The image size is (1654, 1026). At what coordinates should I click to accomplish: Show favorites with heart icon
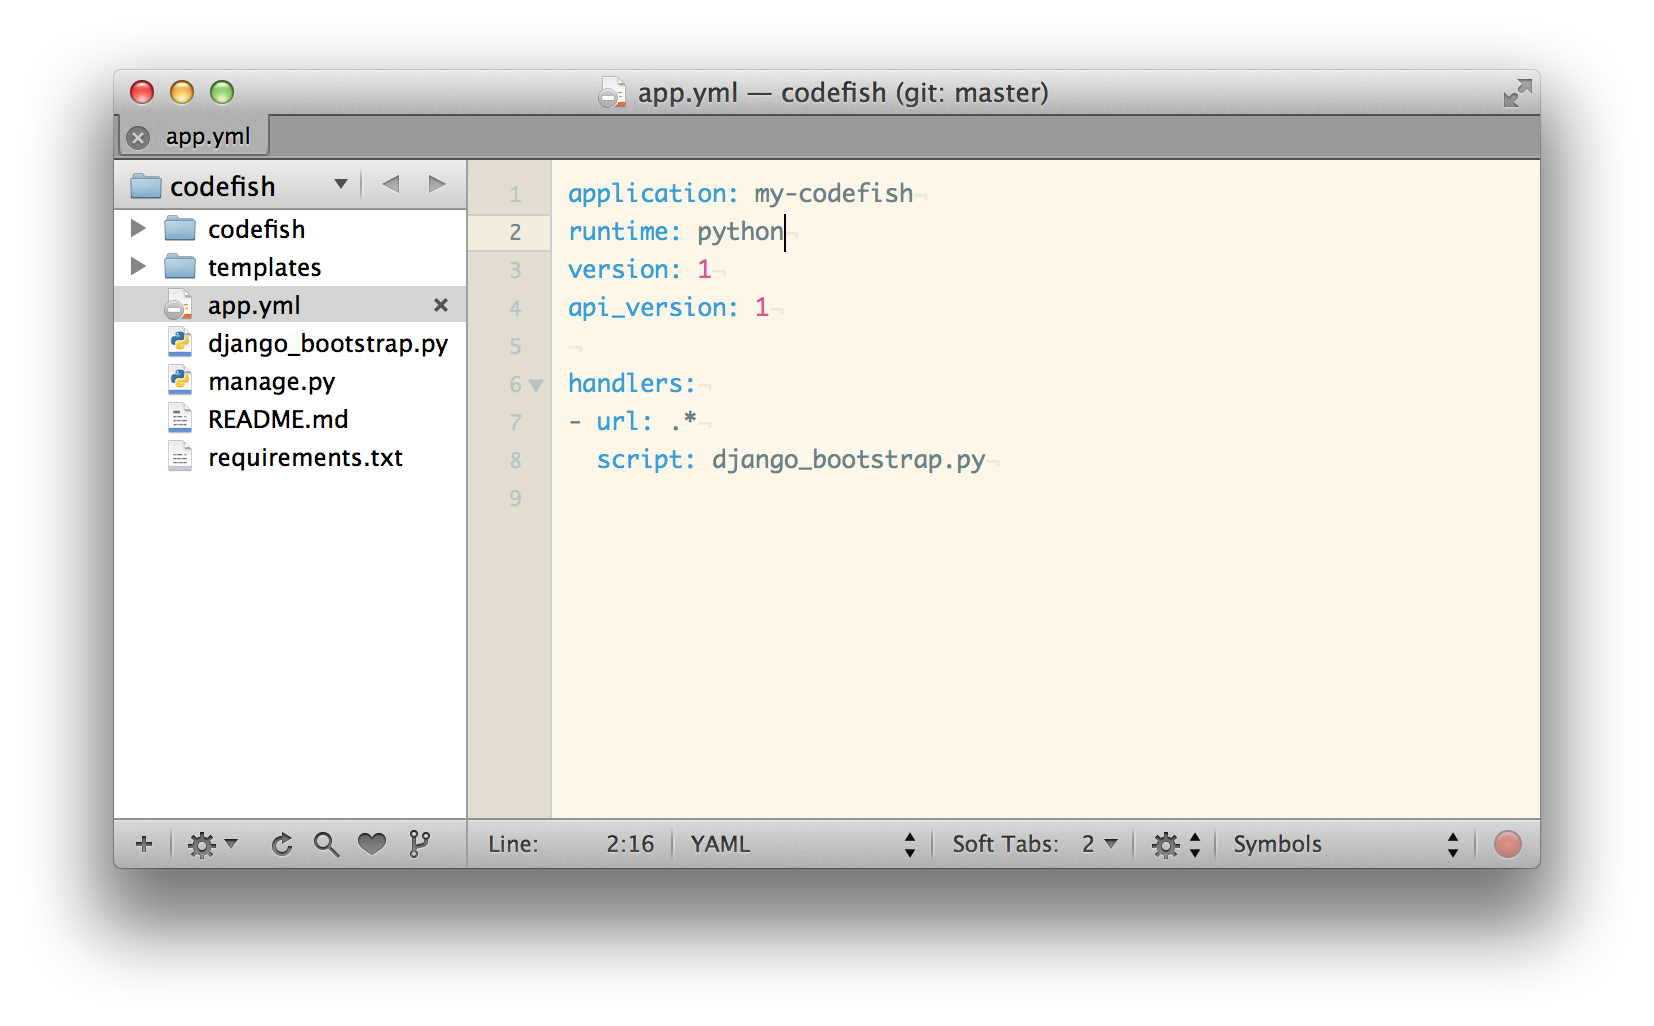click(x=372, y=845)
